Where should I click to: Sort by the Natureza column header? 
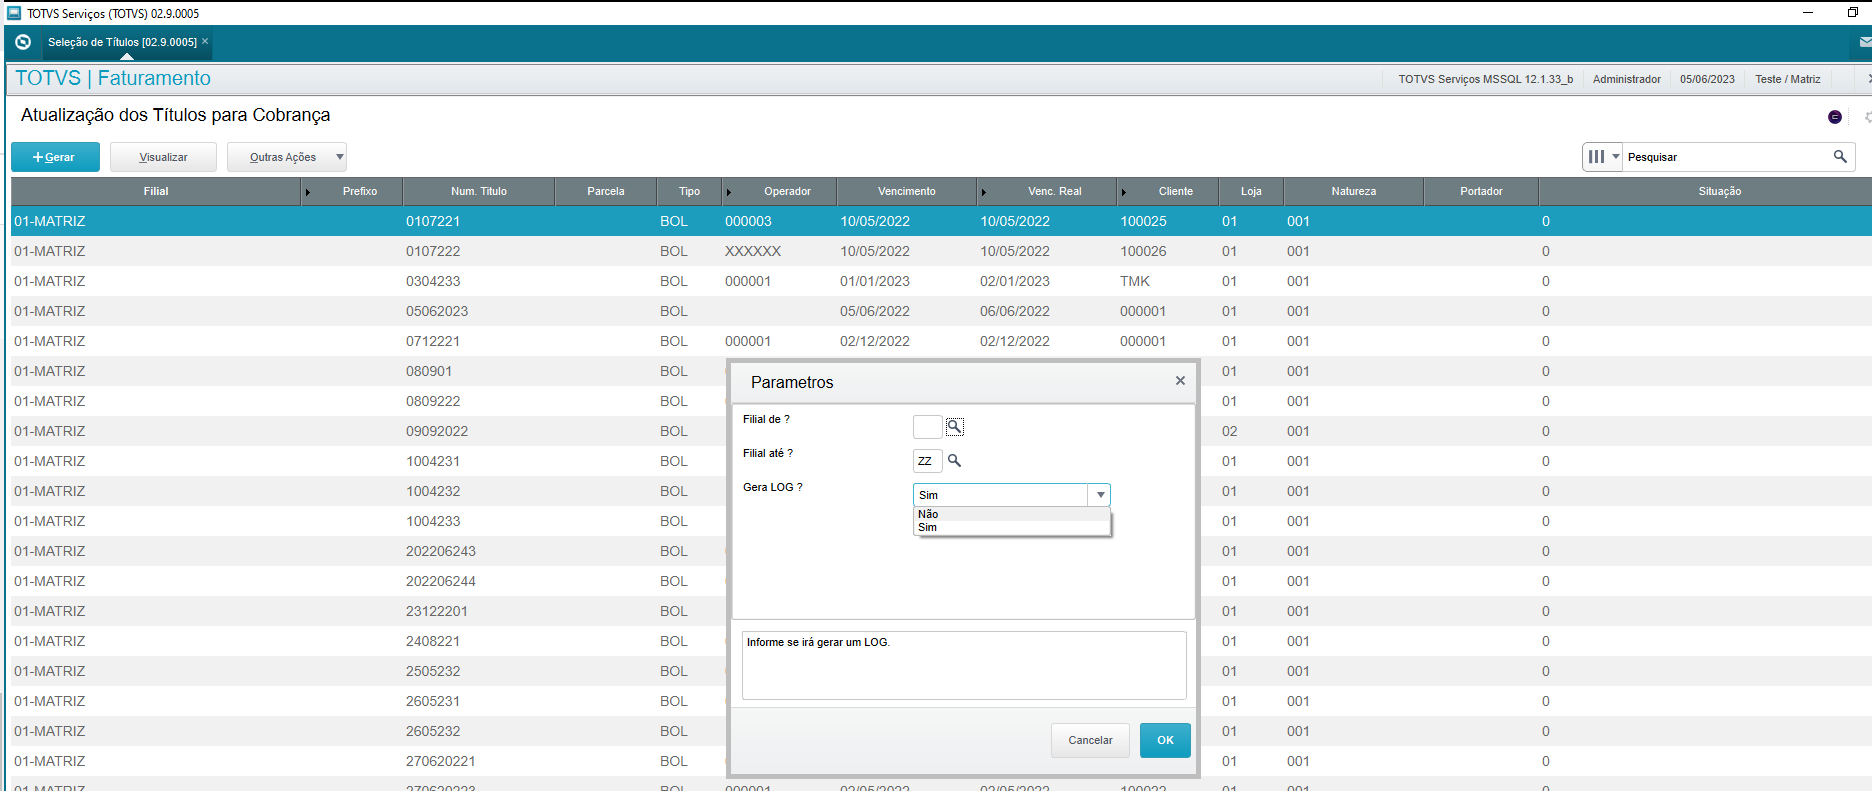tap(1354, 191)
